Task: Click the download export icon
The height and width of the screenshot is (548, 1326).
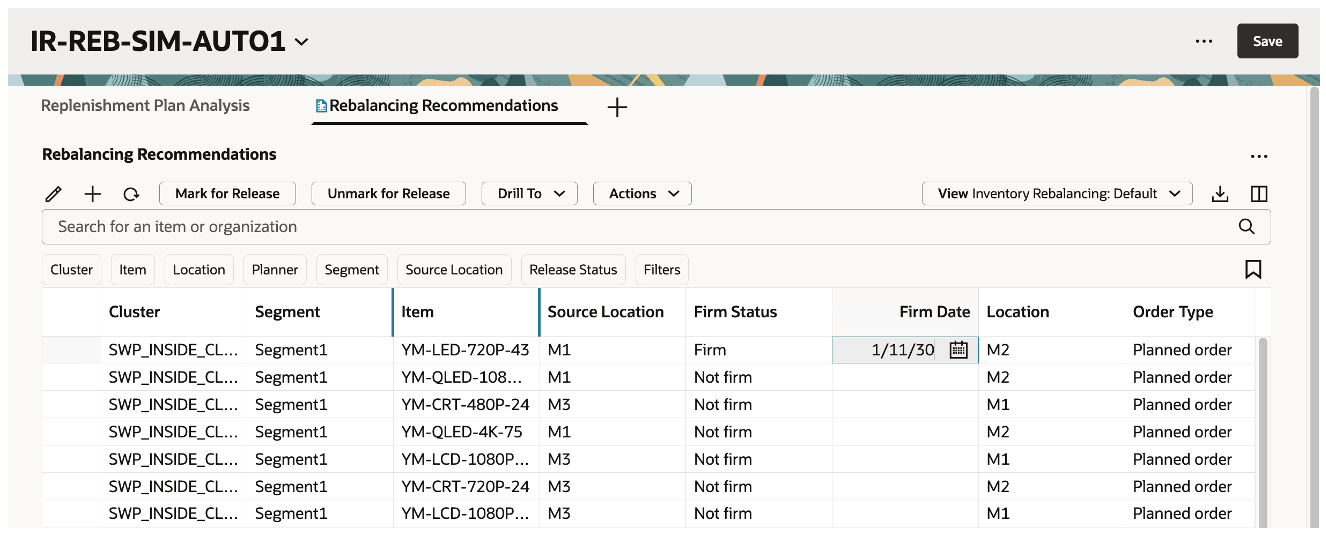Action: [1219, 194]
